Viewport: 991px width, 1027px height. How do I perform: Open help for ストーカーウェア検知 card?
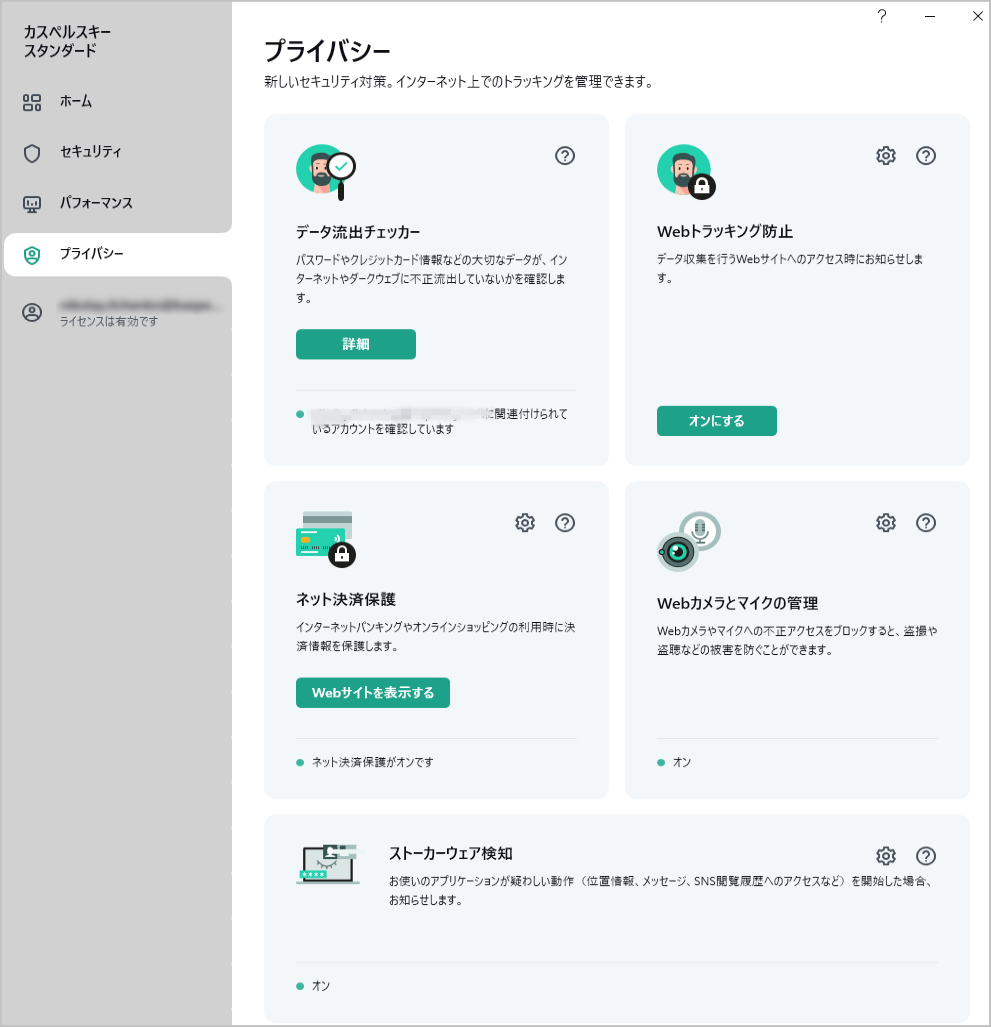[926, 855]
